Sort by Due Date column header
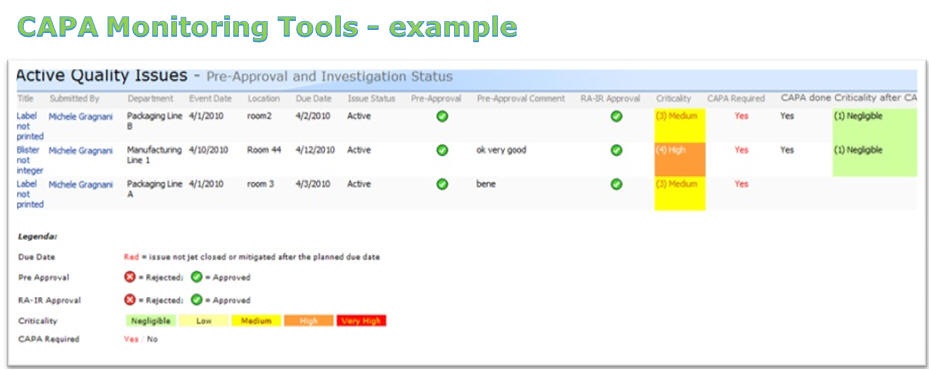 tap(314, 98)
